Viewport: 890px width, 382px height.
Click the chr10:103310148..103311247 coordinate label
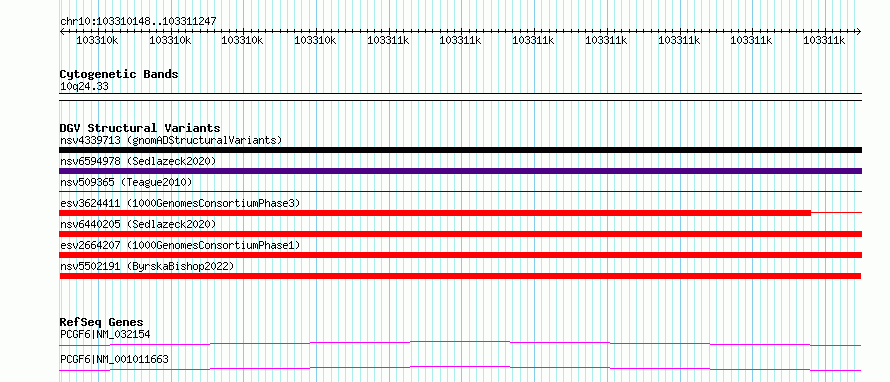click(138, 22)
